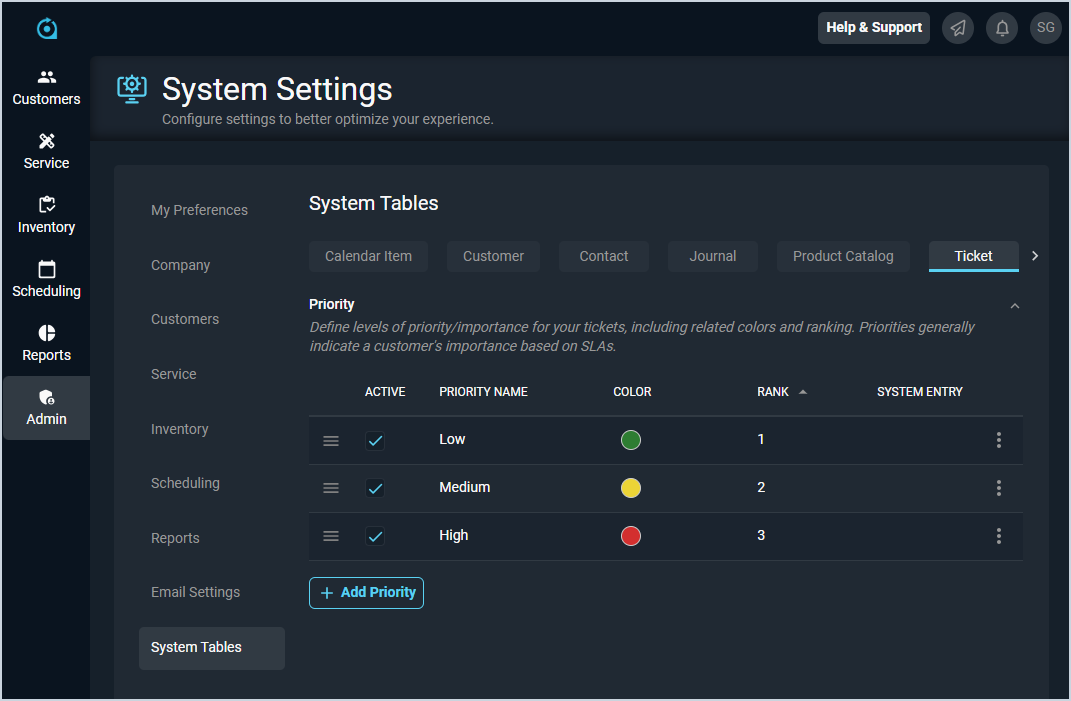Screen dimensions: 1071x701
Task: Open Reports pie chart icon
Action: point(47,334)
